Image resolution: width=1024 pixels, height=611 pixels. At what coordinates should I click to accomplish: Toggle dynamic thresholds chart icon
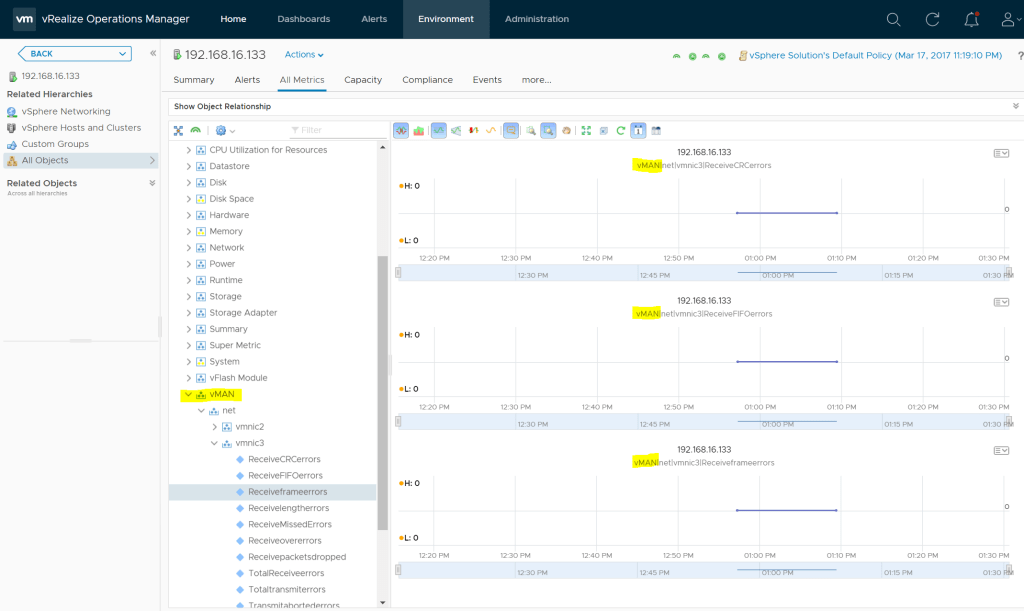[x=439, y=131]
